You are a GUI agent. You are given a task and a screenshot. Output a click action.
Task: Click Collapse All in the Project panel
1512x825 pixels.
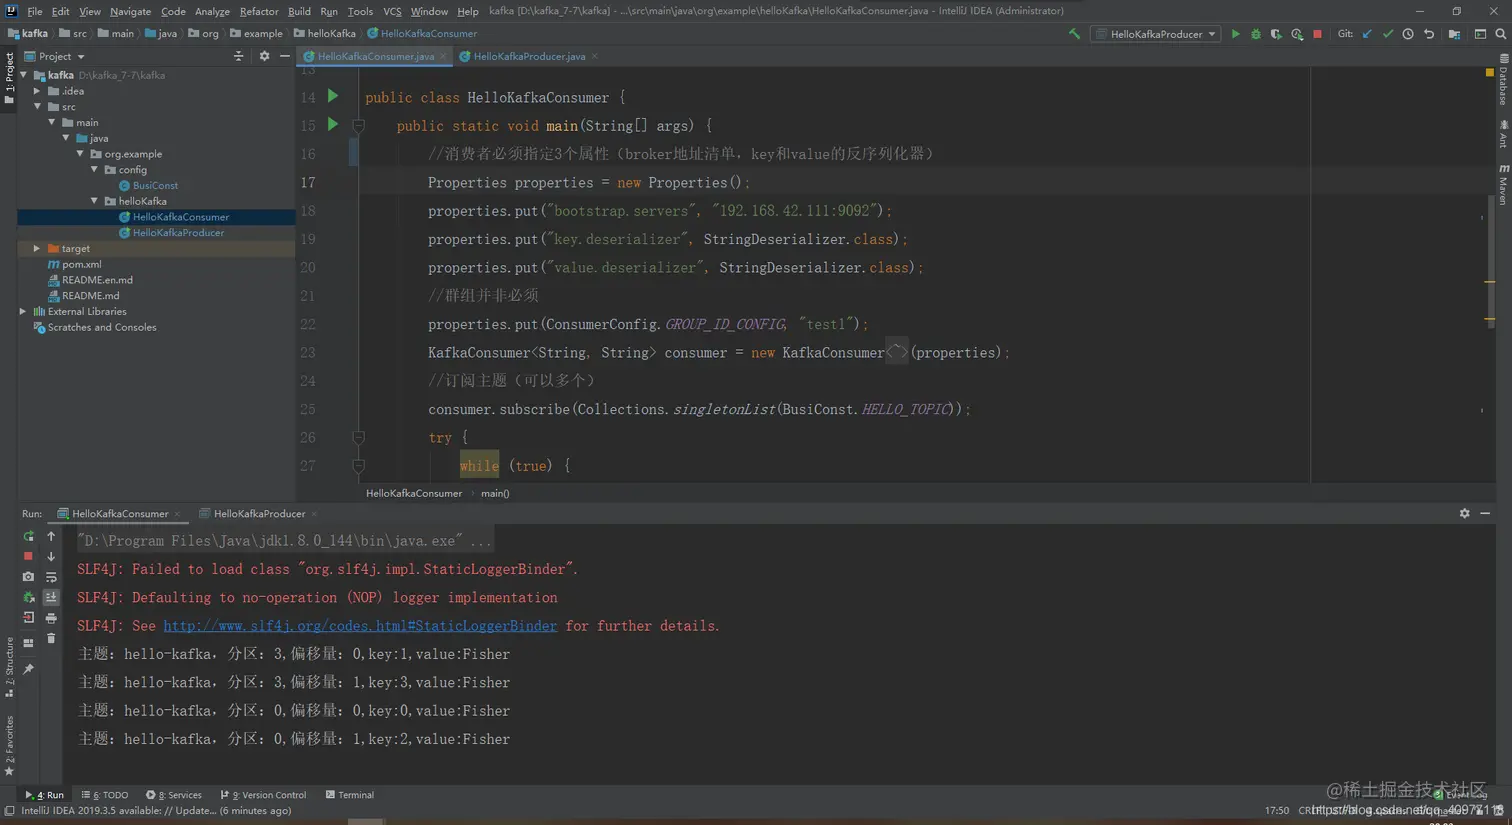click(x=238, y=56)
